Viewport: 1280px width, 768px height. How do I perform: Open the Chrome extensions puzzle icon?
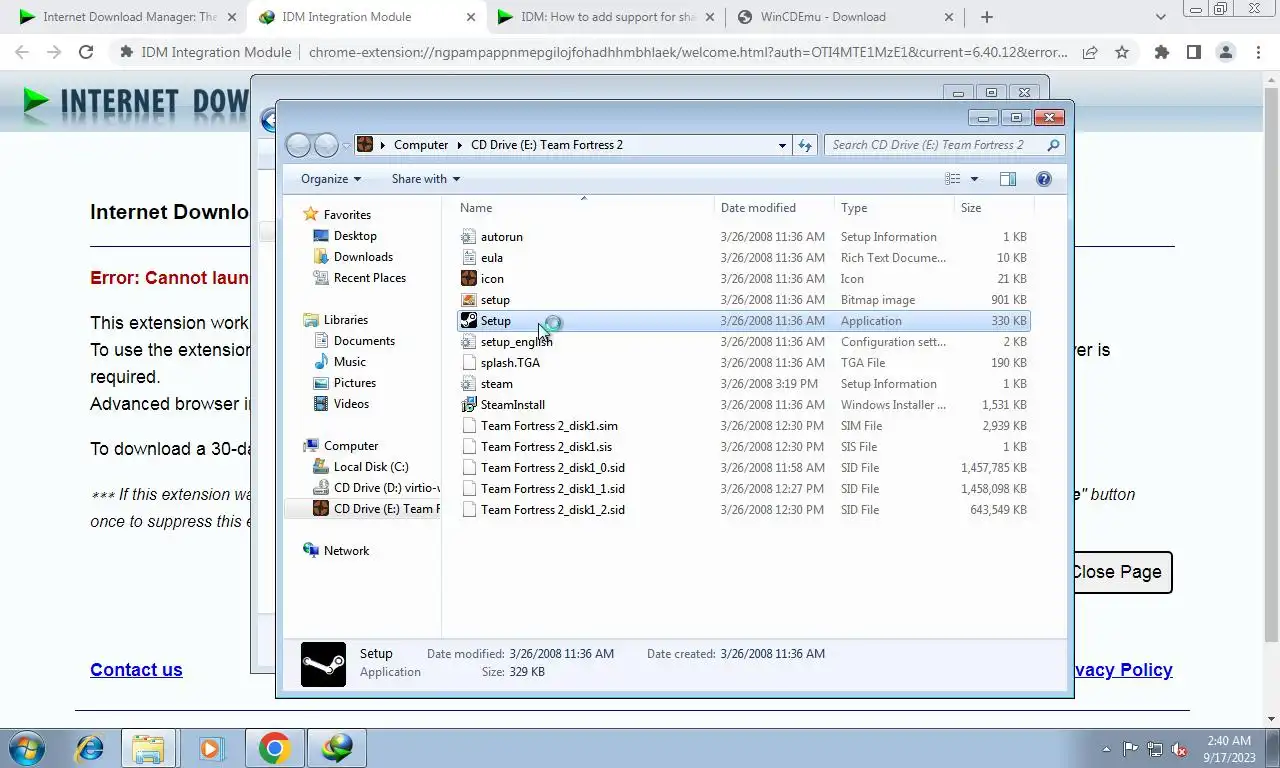click(1161, 52)
